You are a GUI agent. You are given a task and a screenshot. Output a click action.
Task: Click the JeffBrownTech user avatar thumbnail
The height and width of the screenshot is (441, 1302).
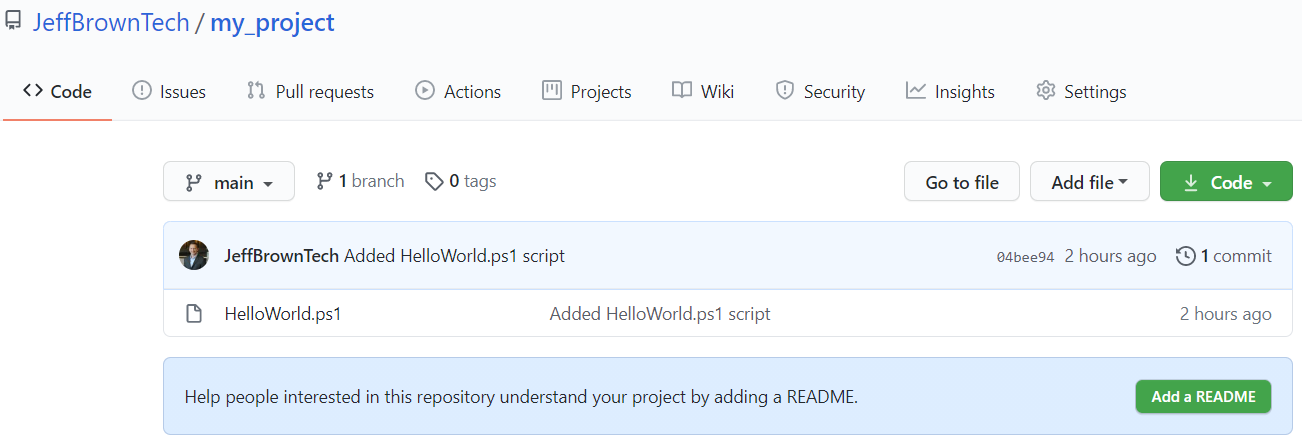click(x=194, y=256)
